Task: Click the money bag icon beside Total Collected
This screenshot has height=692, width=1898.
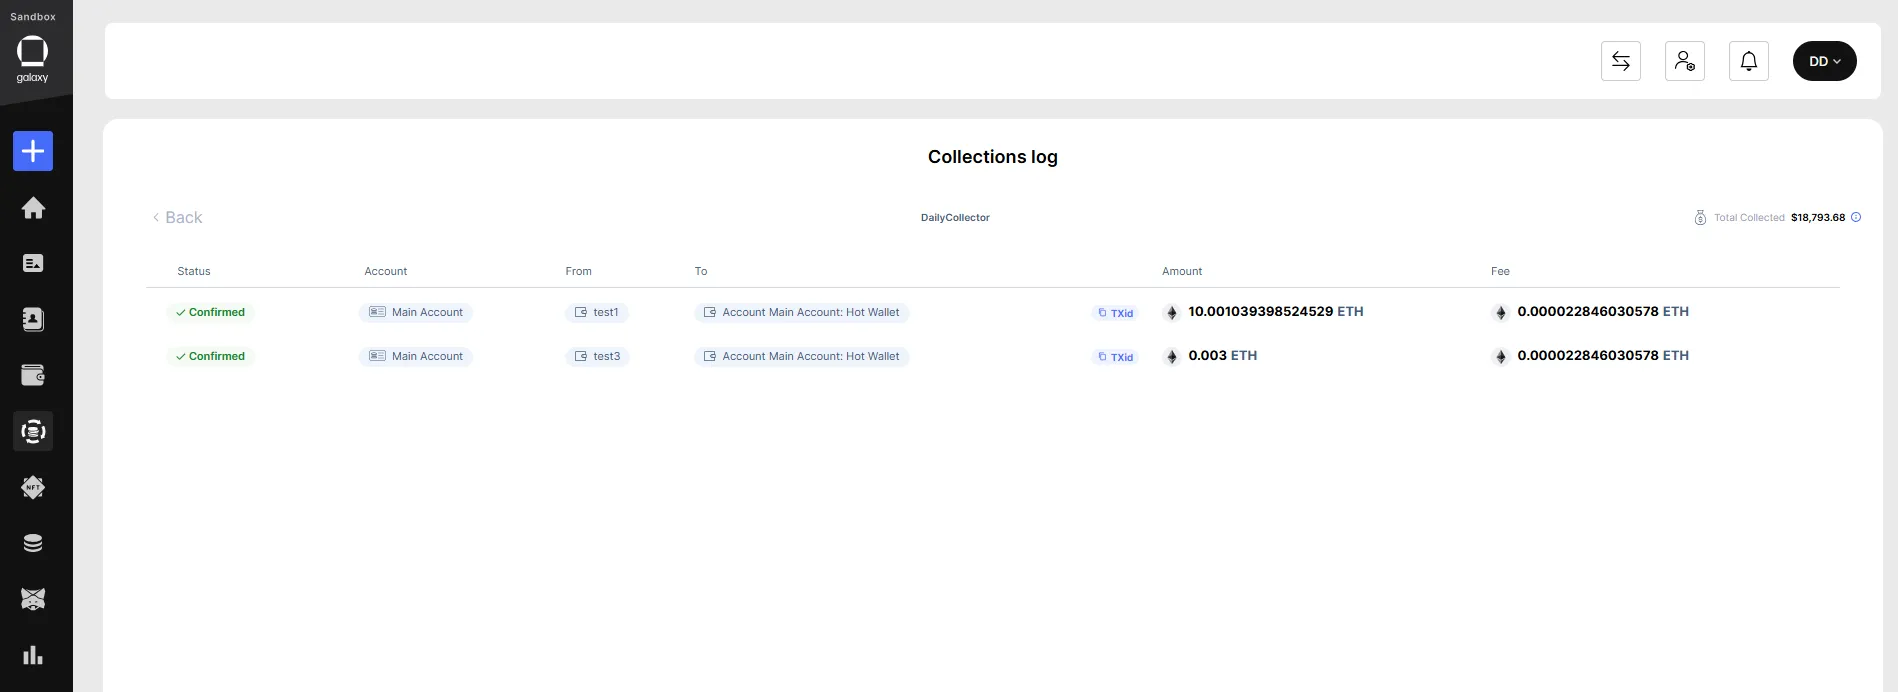Action: (x=1700, y=217)
